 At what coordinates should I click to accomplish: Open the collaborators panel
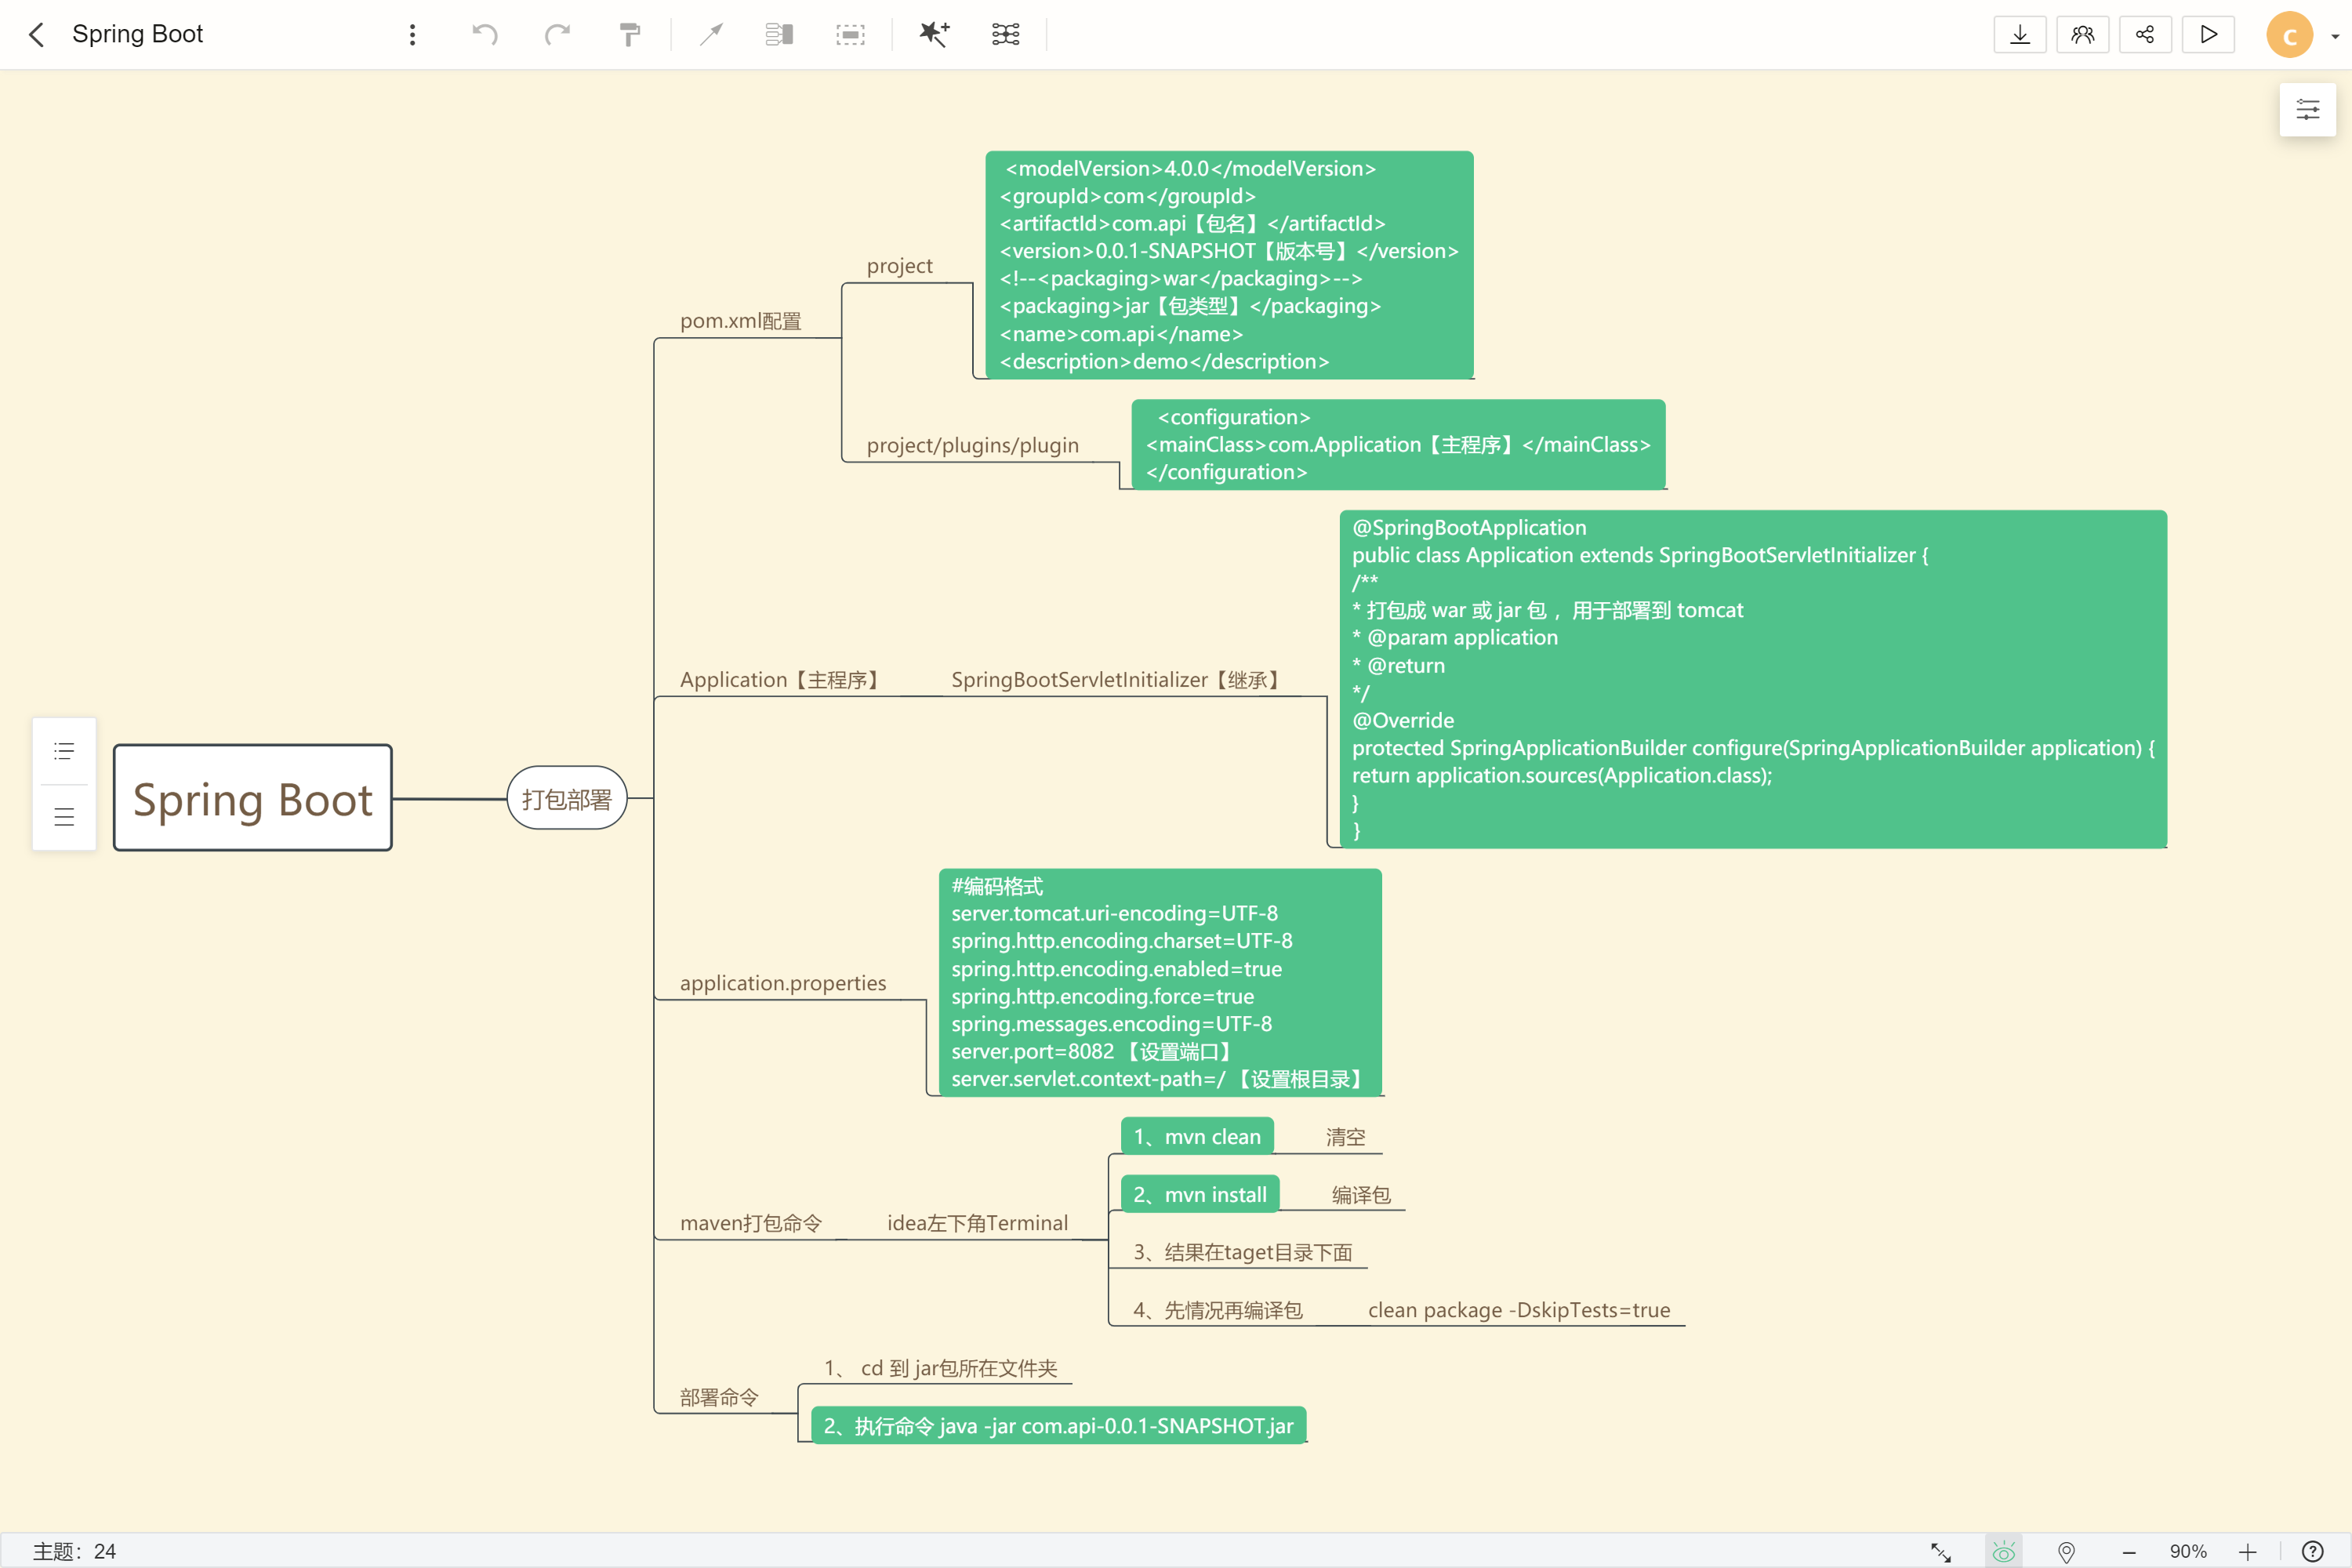(x=2083, y=35)
